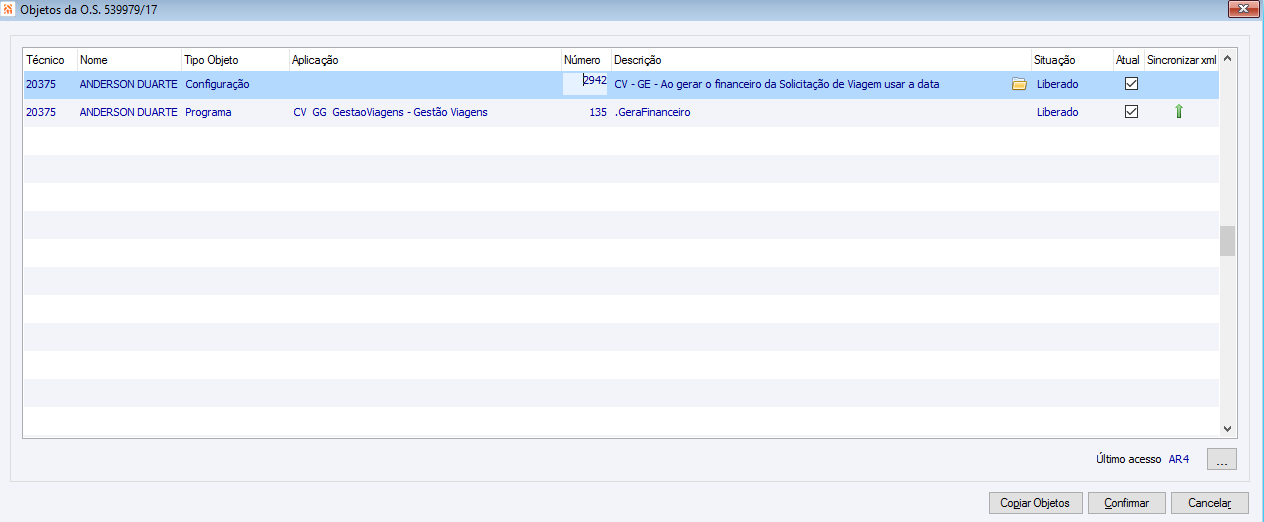Click the scrollbar's up arrow
This screenshot has width=1264, height=522.
1228,58
